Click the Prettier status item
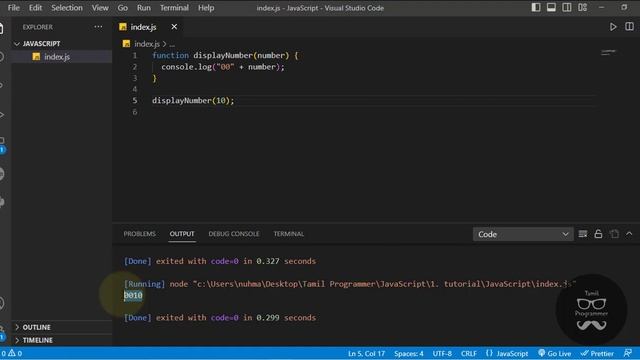 [597, 353]
